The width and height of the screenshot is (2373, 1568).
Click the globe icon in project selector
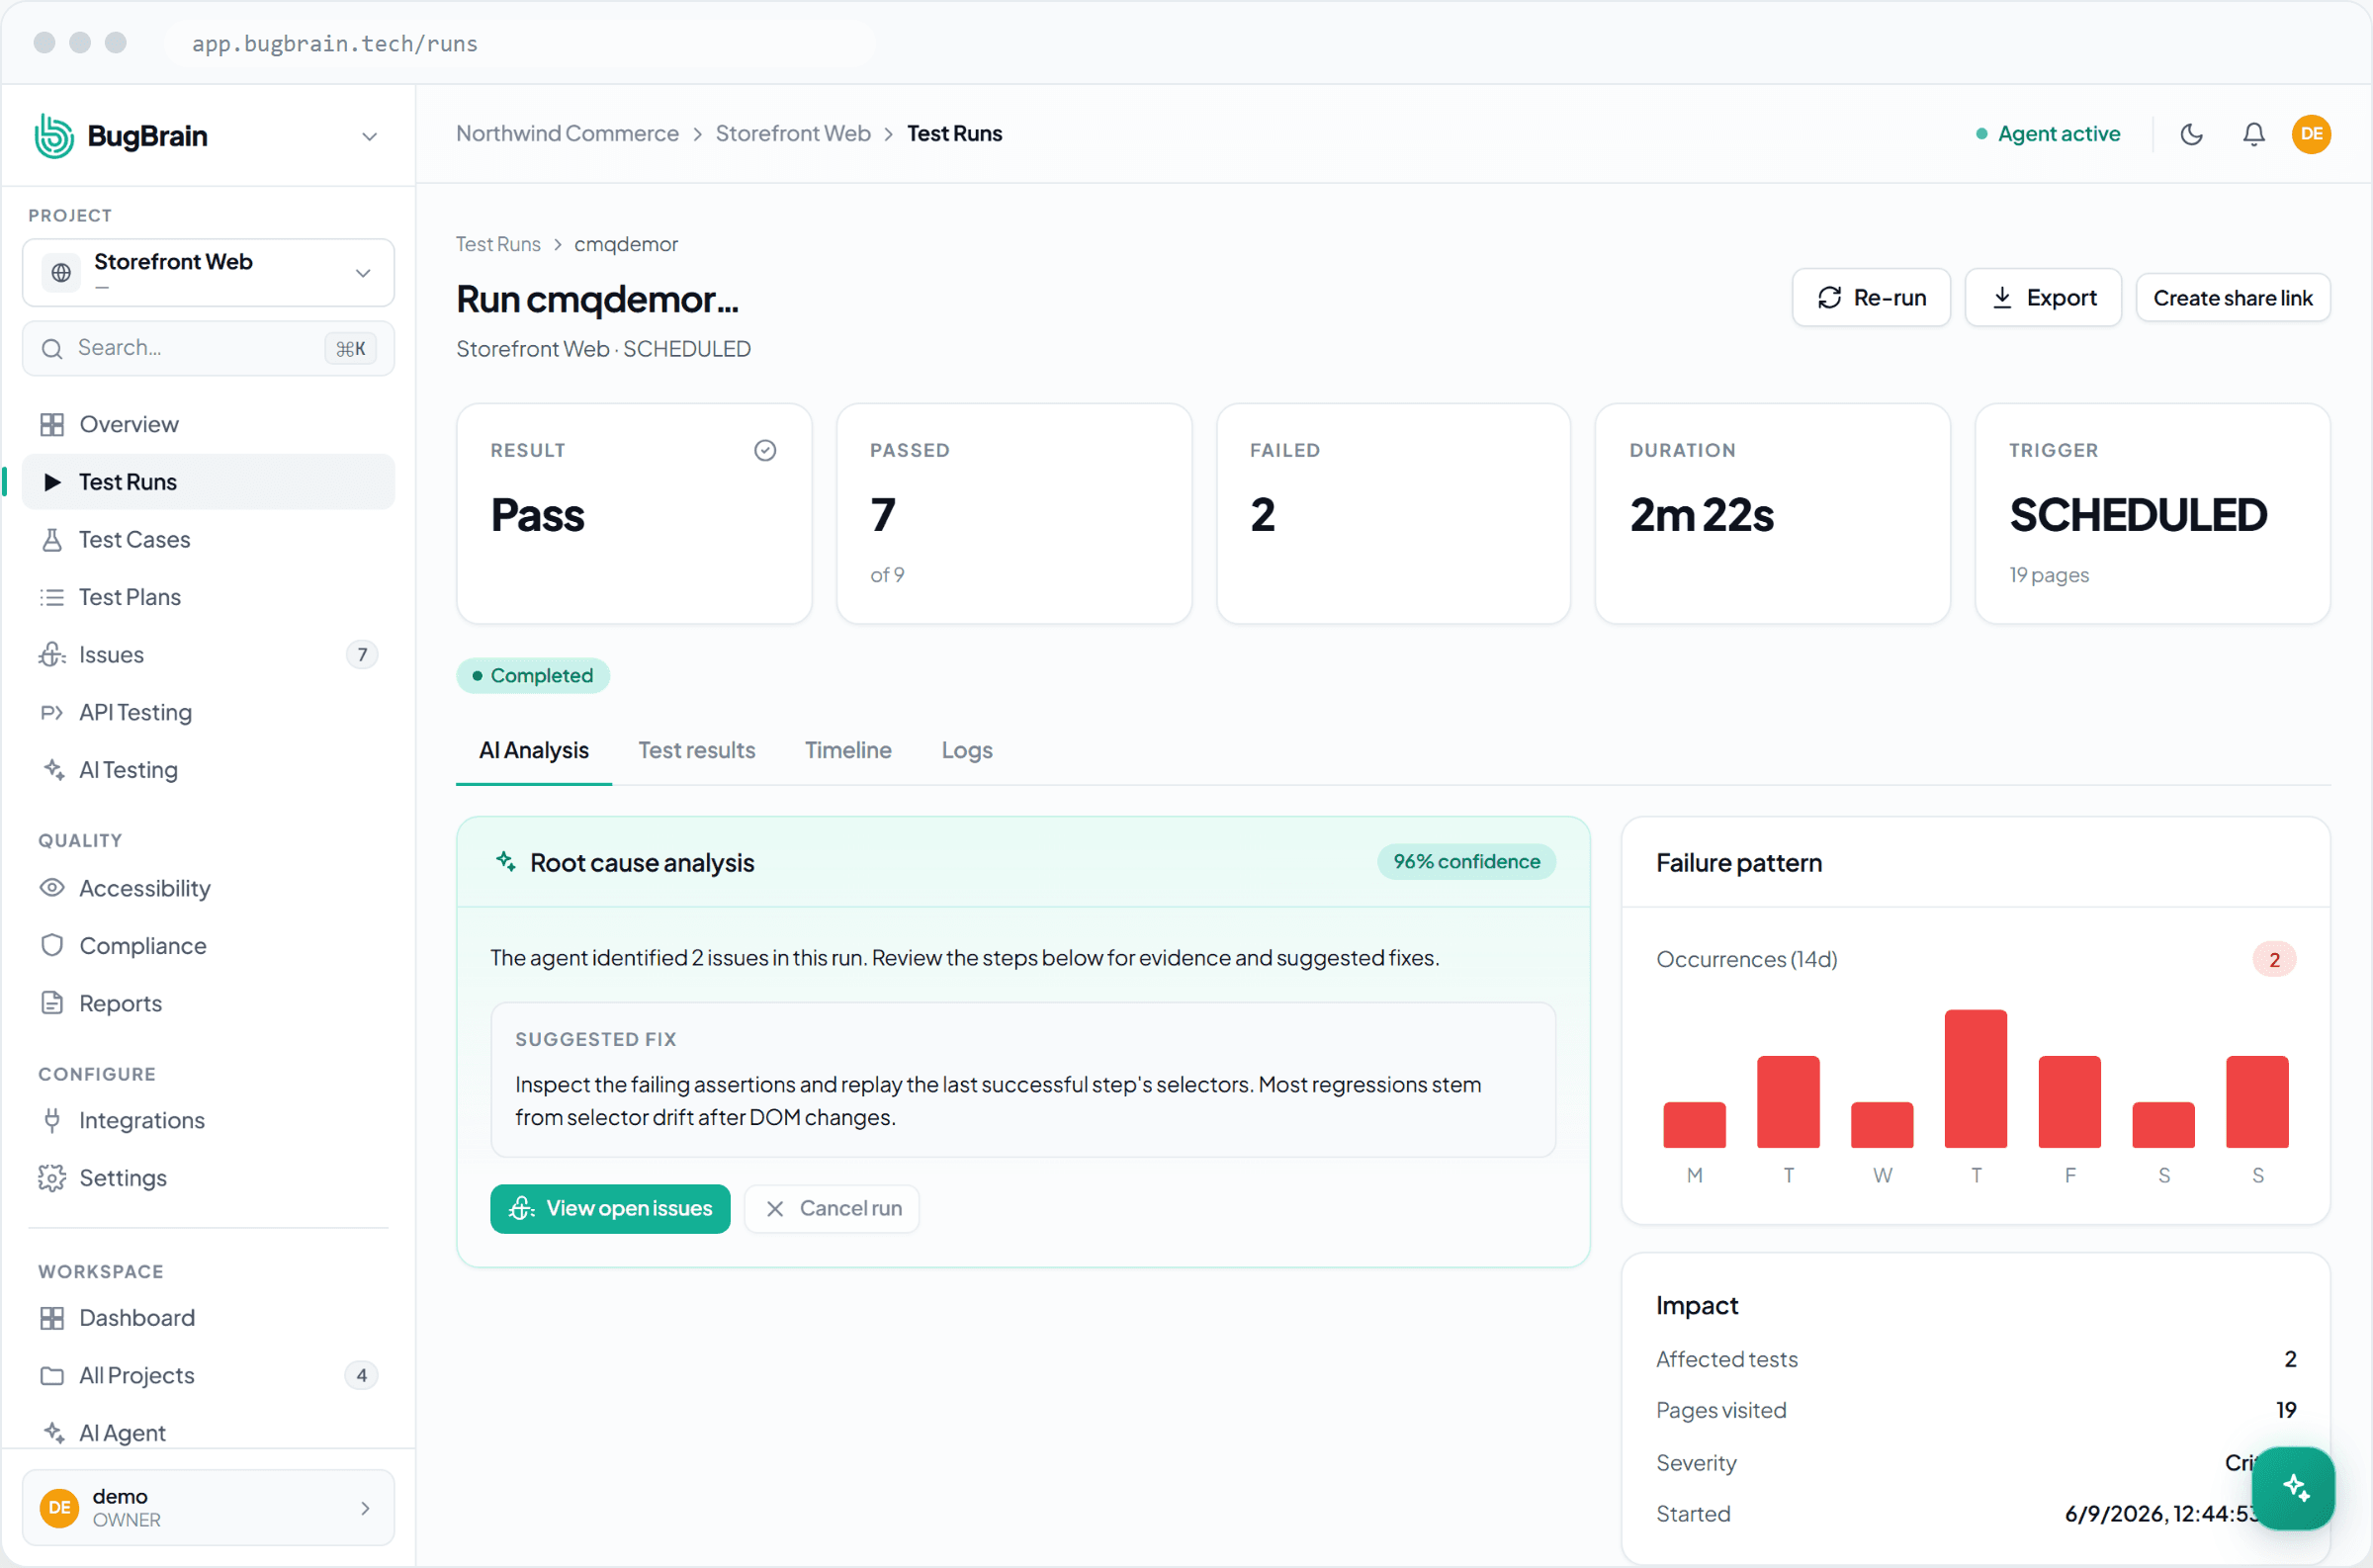(x=61, y=272)
